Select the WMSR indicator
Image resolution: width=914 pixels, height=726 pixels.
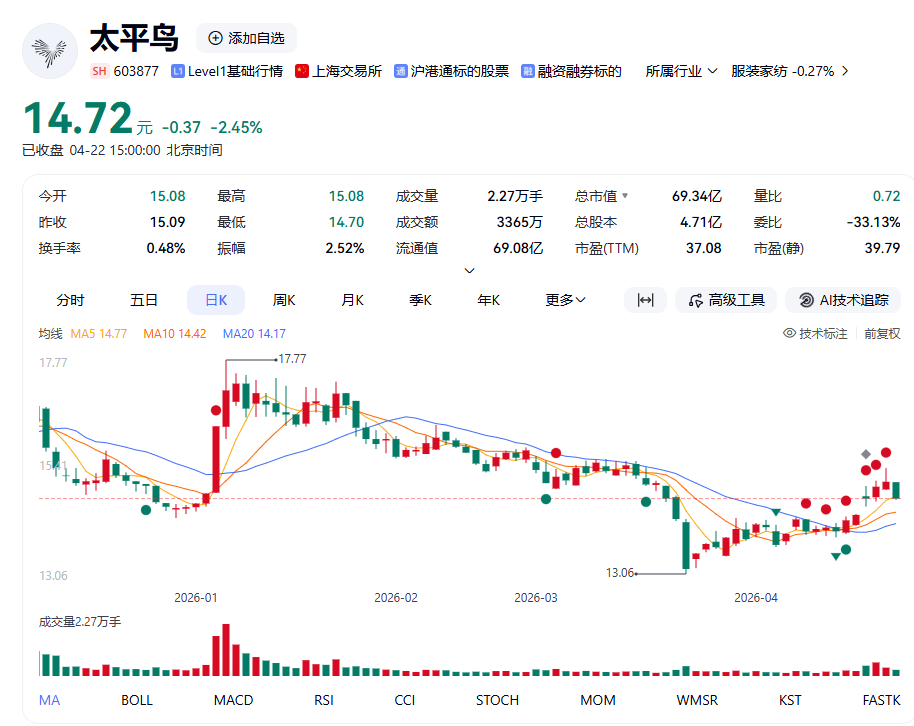697,700
